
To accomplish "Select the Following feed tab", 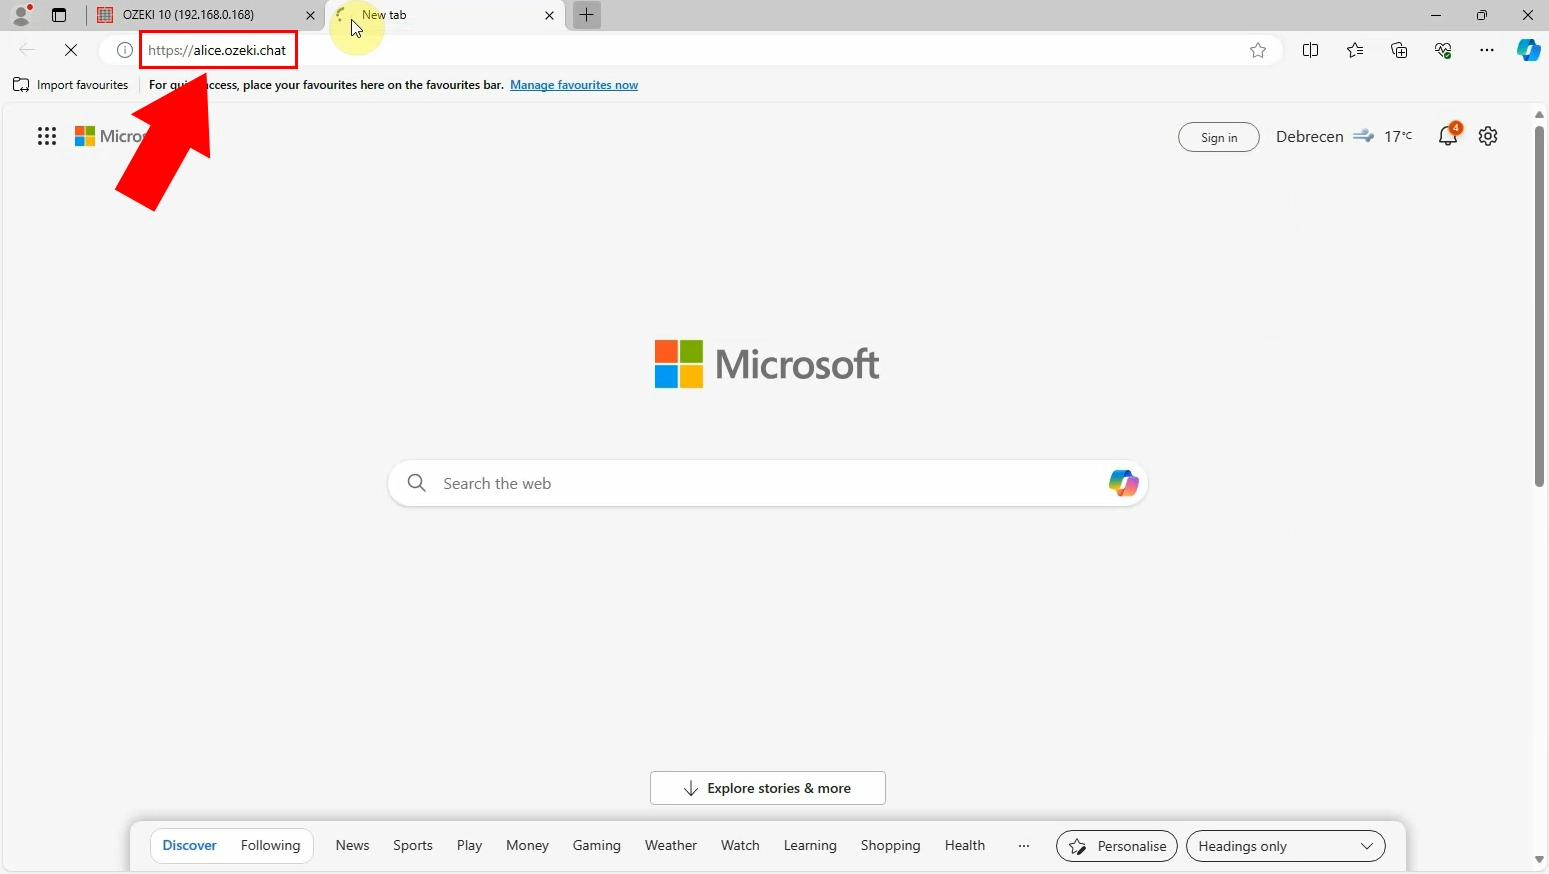I will 270,845.
